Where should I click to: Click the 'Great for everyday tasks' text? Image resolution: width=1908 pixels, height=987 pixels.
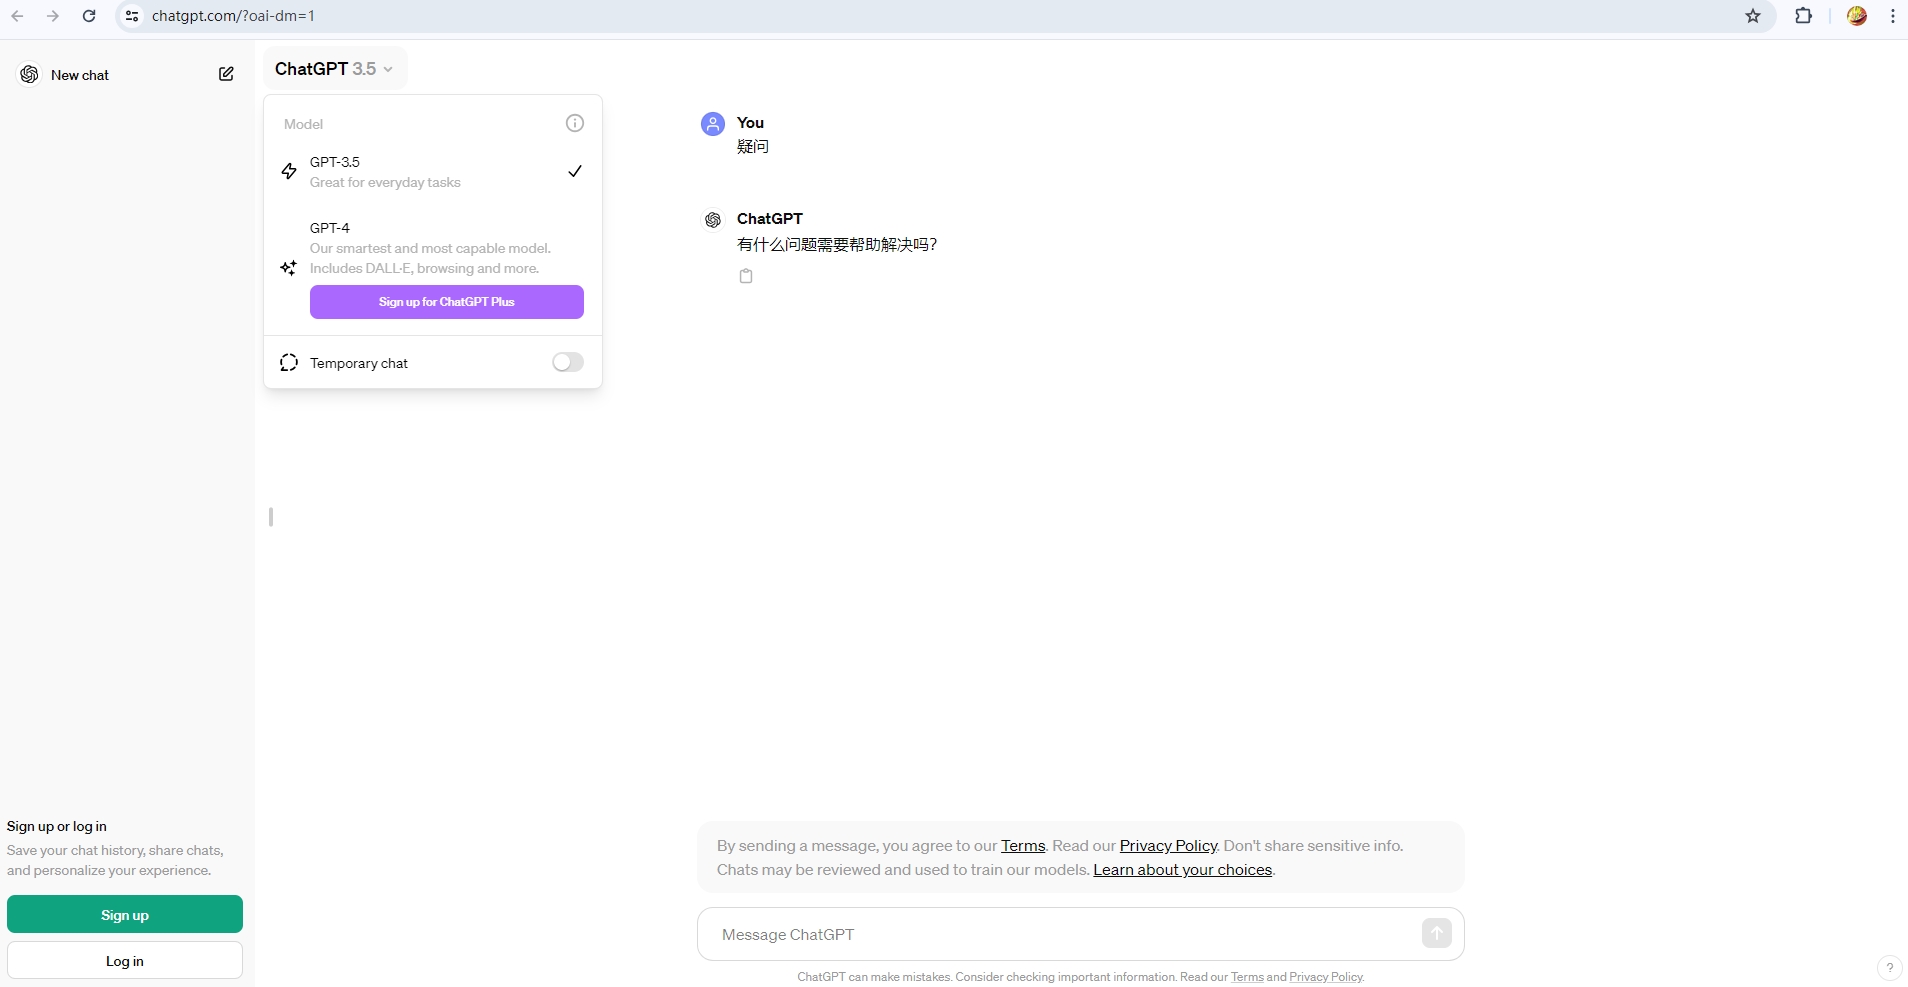point(385,183)
